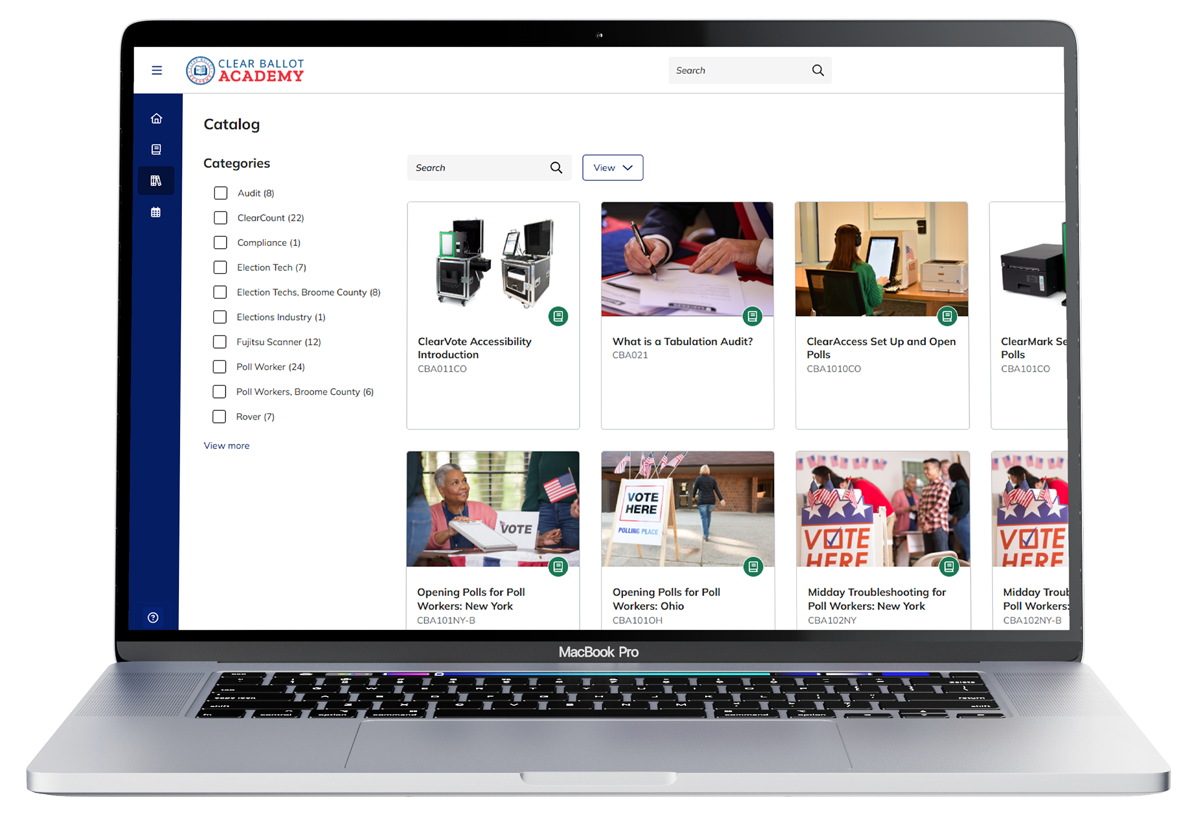Open ClearAccess Set Up and Open Polls title
This screenshot has height=819, width=1200.
pos(881,348)
